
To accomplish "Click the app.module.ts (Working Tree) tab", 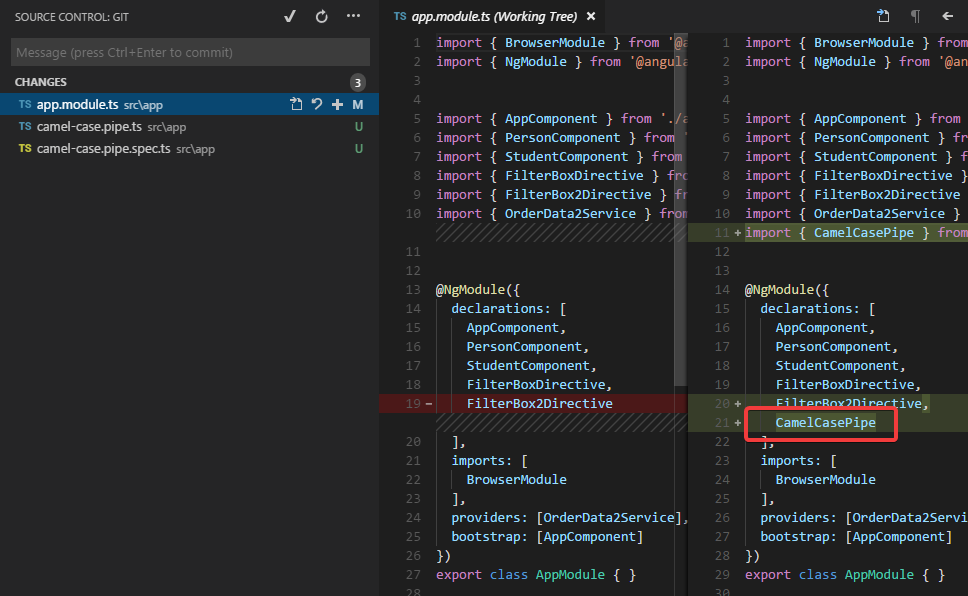I will click(x=496, y=17).
